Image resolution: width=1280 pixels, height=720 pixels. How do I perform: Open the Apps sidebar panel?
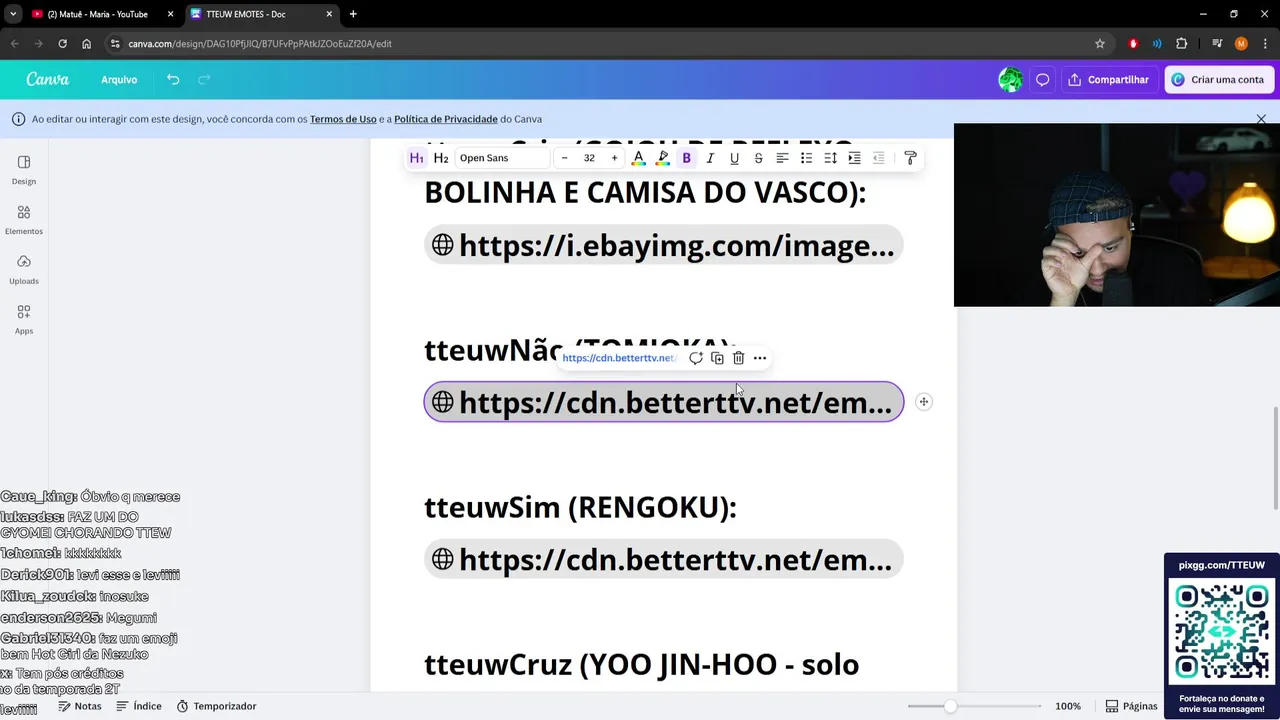[24, 320]
